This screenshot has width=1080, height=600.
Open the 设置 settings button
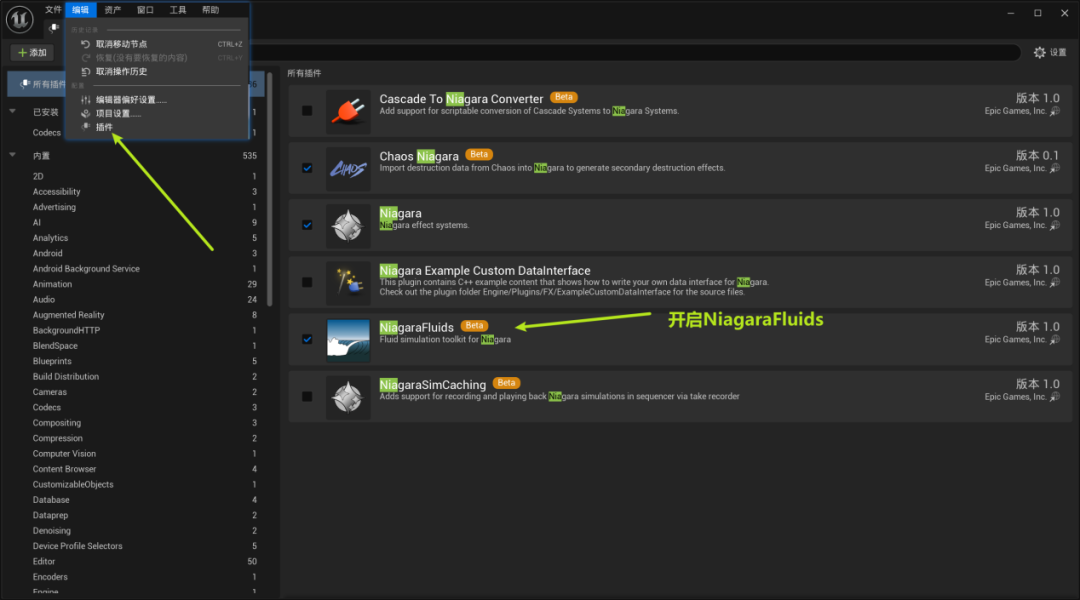(x=1050, y=52)
